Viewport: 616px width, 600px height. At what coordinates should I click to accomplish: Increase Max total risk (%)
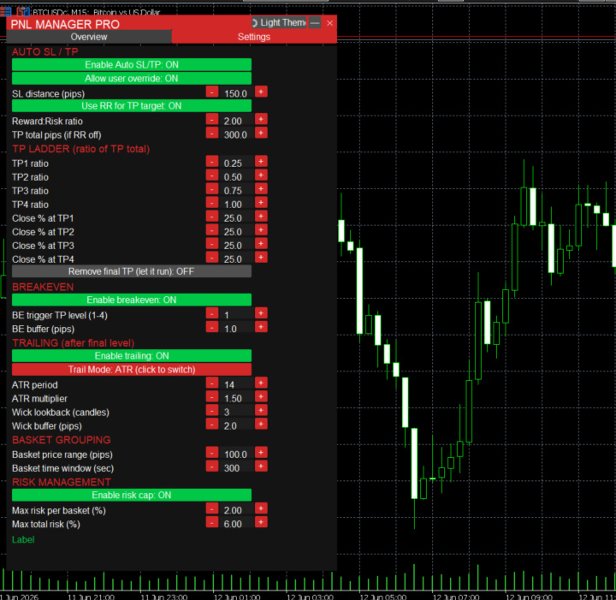click(261, 522)
